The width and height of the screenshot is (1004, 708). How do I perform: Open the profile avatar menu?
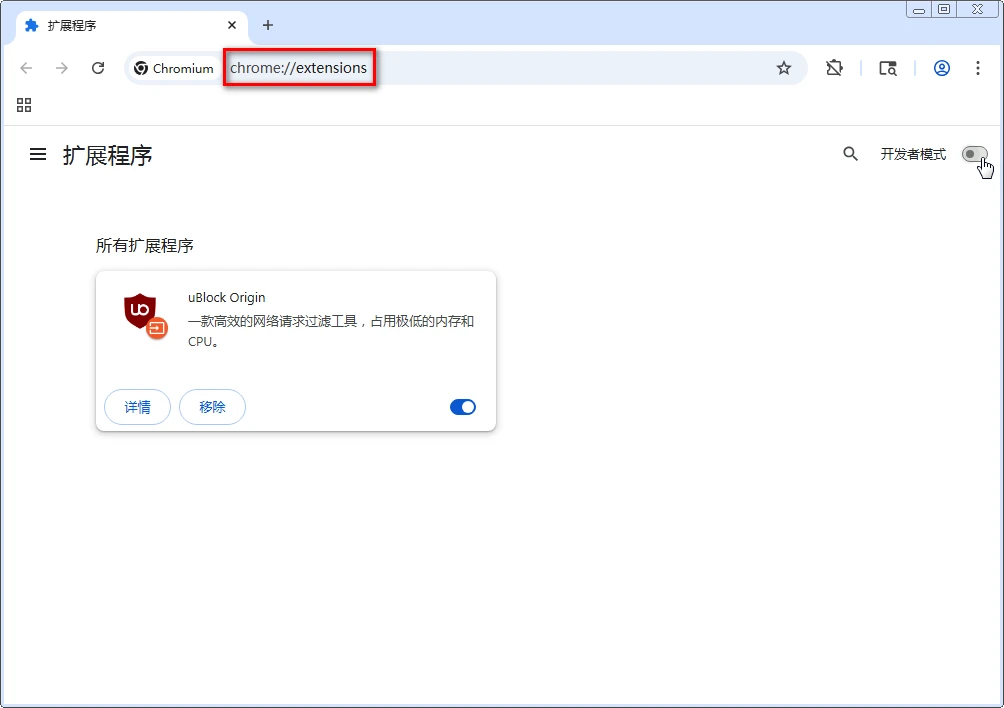(941, 68)
